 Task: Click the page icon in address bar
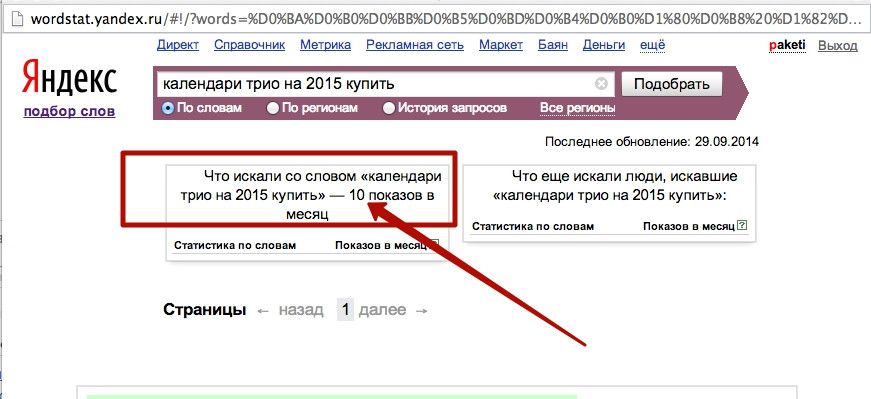(18, 18)
